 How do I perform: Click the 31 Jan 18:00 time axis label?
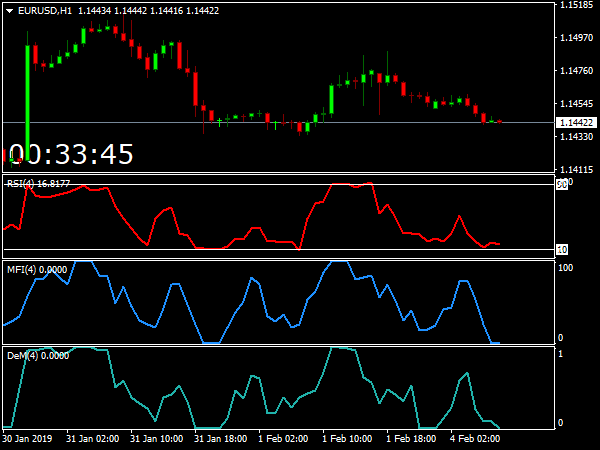pos(220,439)
